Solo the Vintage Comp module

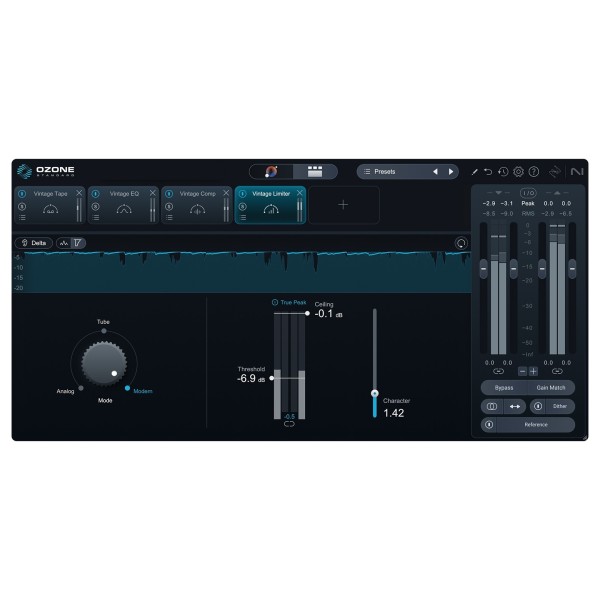169,207
